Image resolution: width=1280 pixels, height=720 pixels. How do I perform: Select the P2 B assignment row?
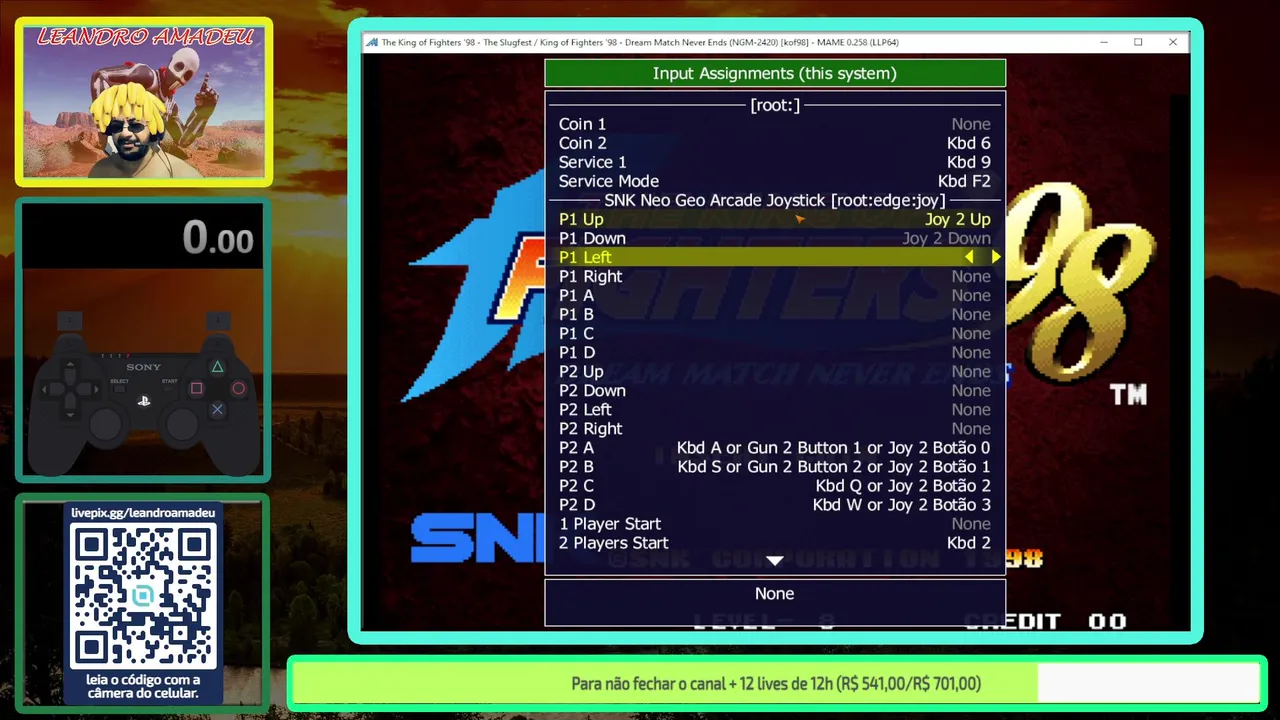(x=775, y=466)
